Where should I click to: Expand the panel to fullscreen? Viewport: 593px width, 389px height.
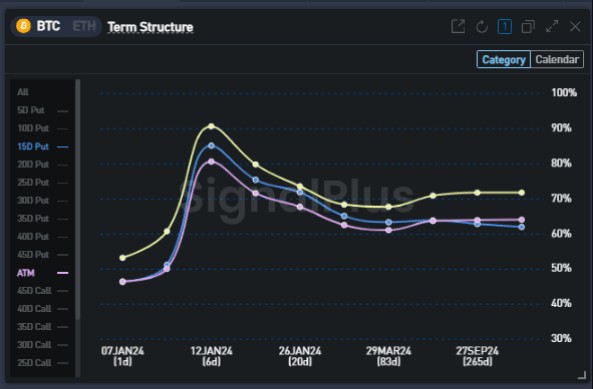pos(552,26)
